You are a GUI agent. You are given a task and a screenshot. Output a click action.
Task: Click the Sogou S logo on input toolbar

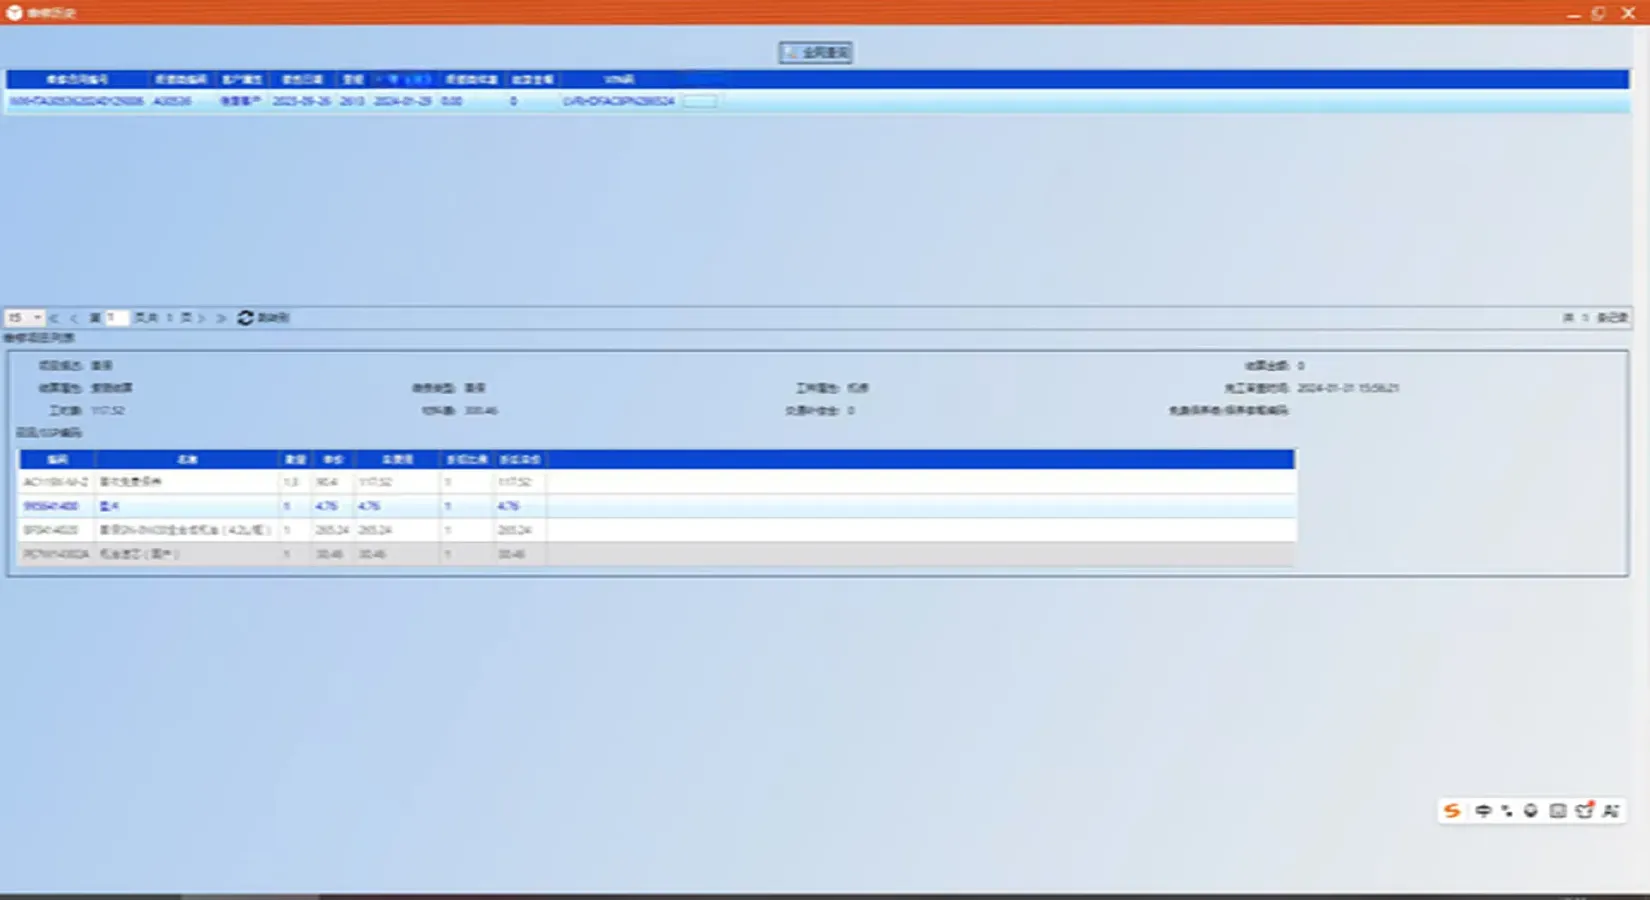pyautogui.click(x=1452, y=811)
